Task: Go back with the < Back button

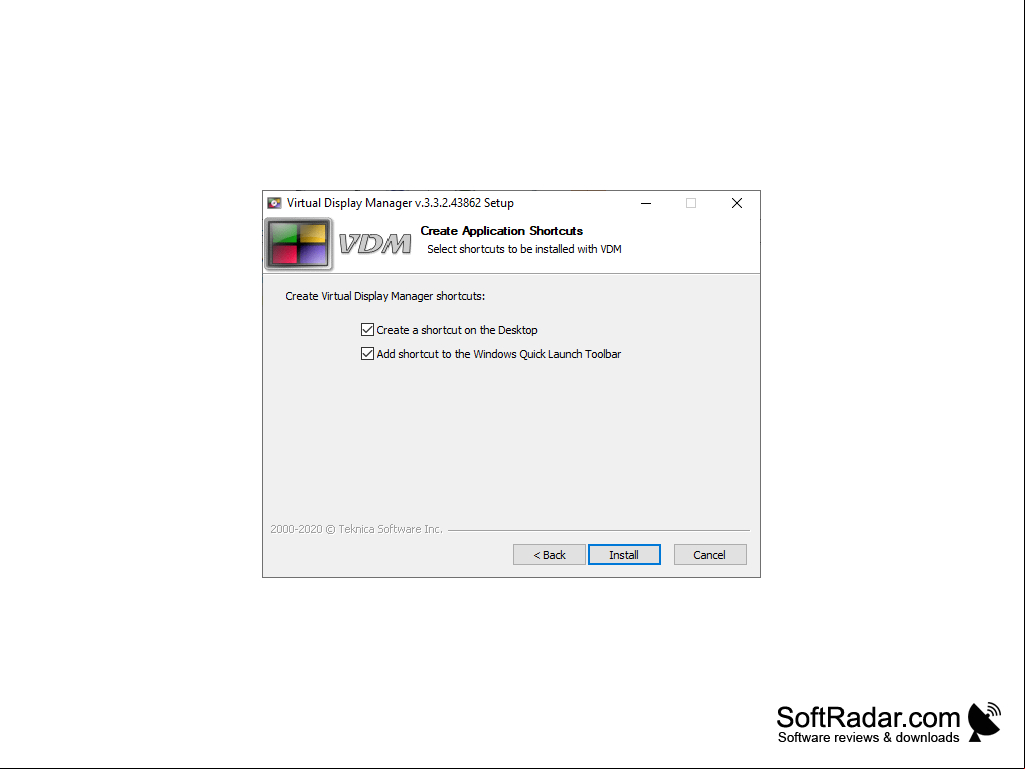Action: click(549, 555)
